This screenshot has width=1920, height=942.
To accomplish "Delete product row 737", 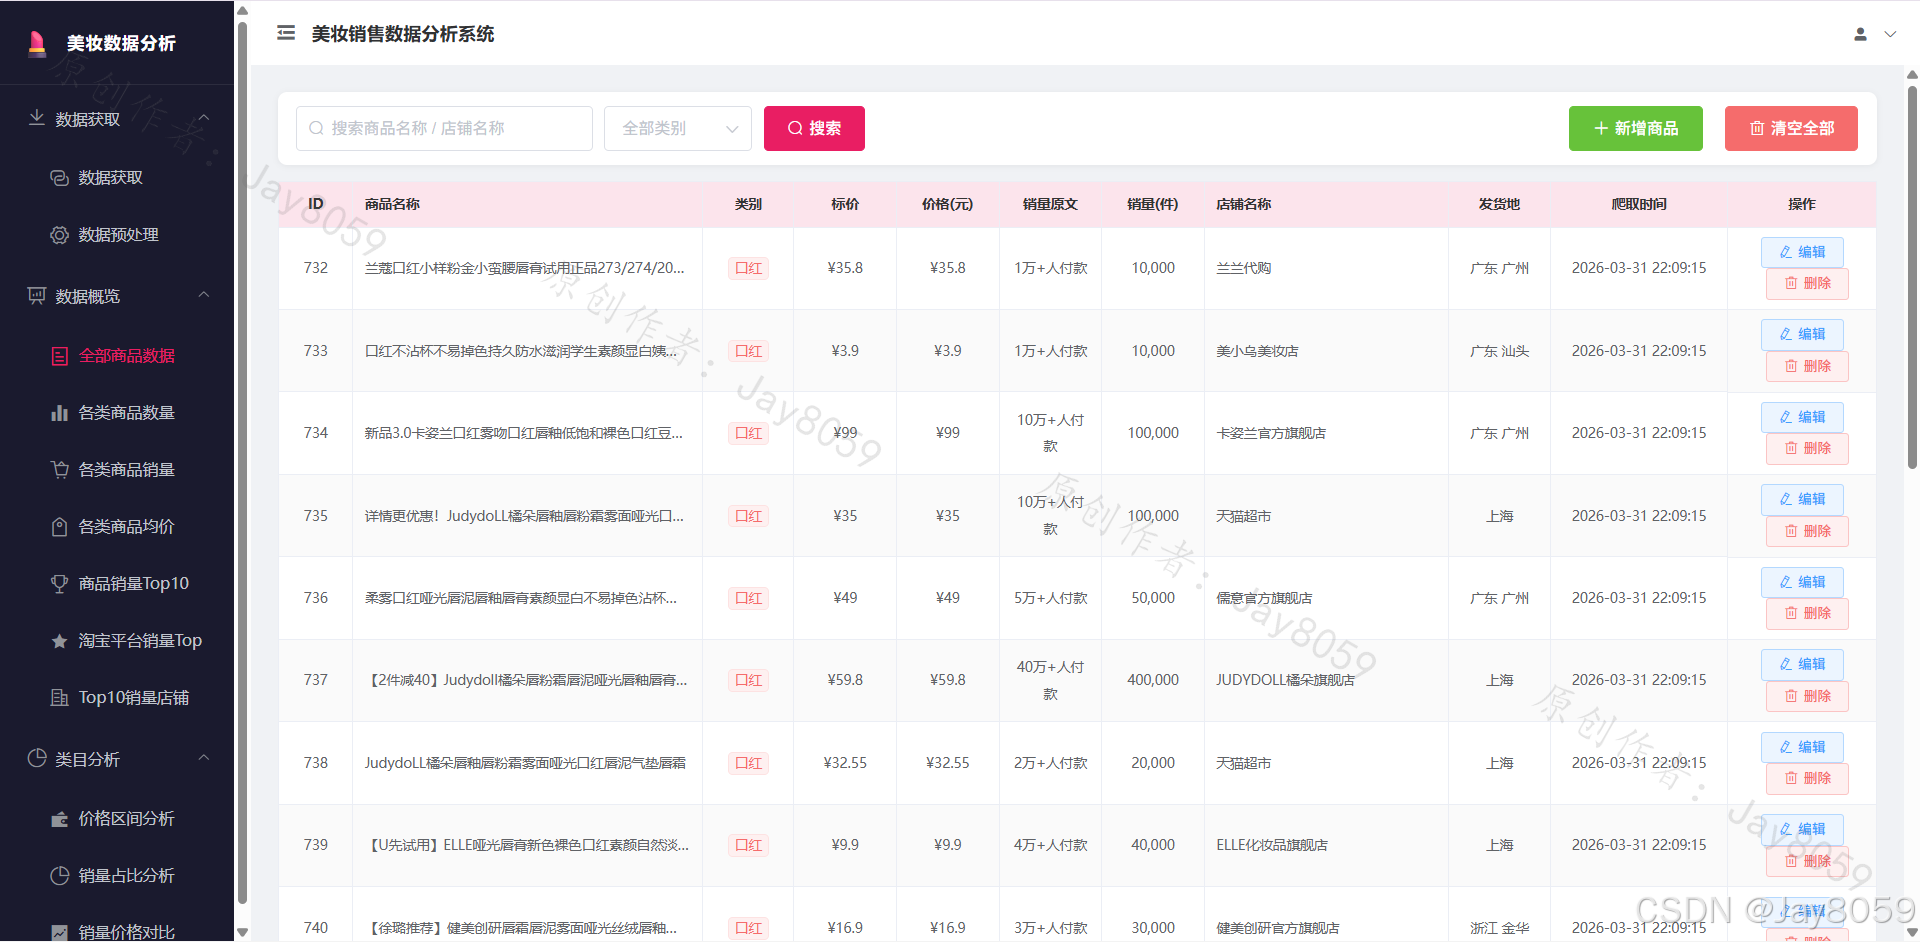I will coord(1807,696).
